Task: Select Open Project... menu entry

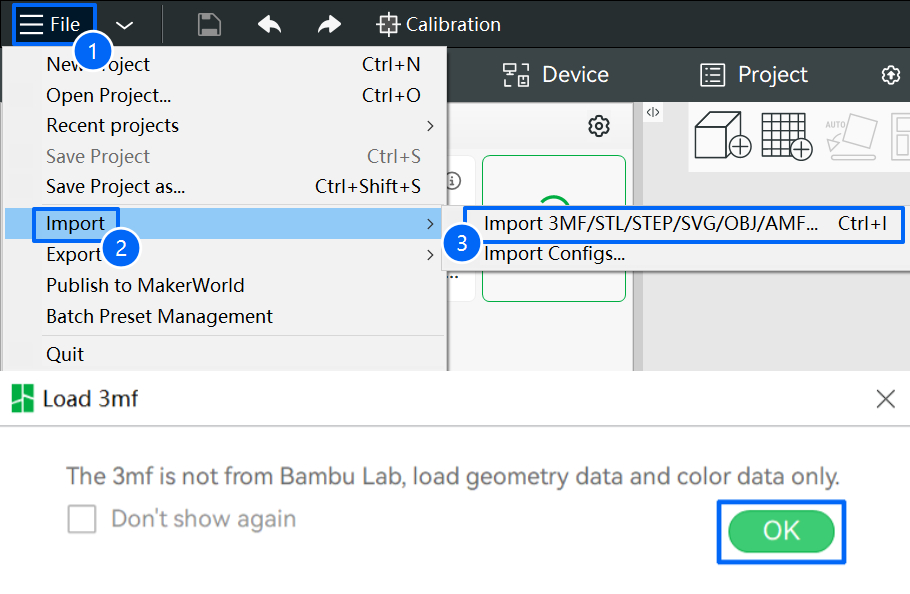Action: [225, 95]
